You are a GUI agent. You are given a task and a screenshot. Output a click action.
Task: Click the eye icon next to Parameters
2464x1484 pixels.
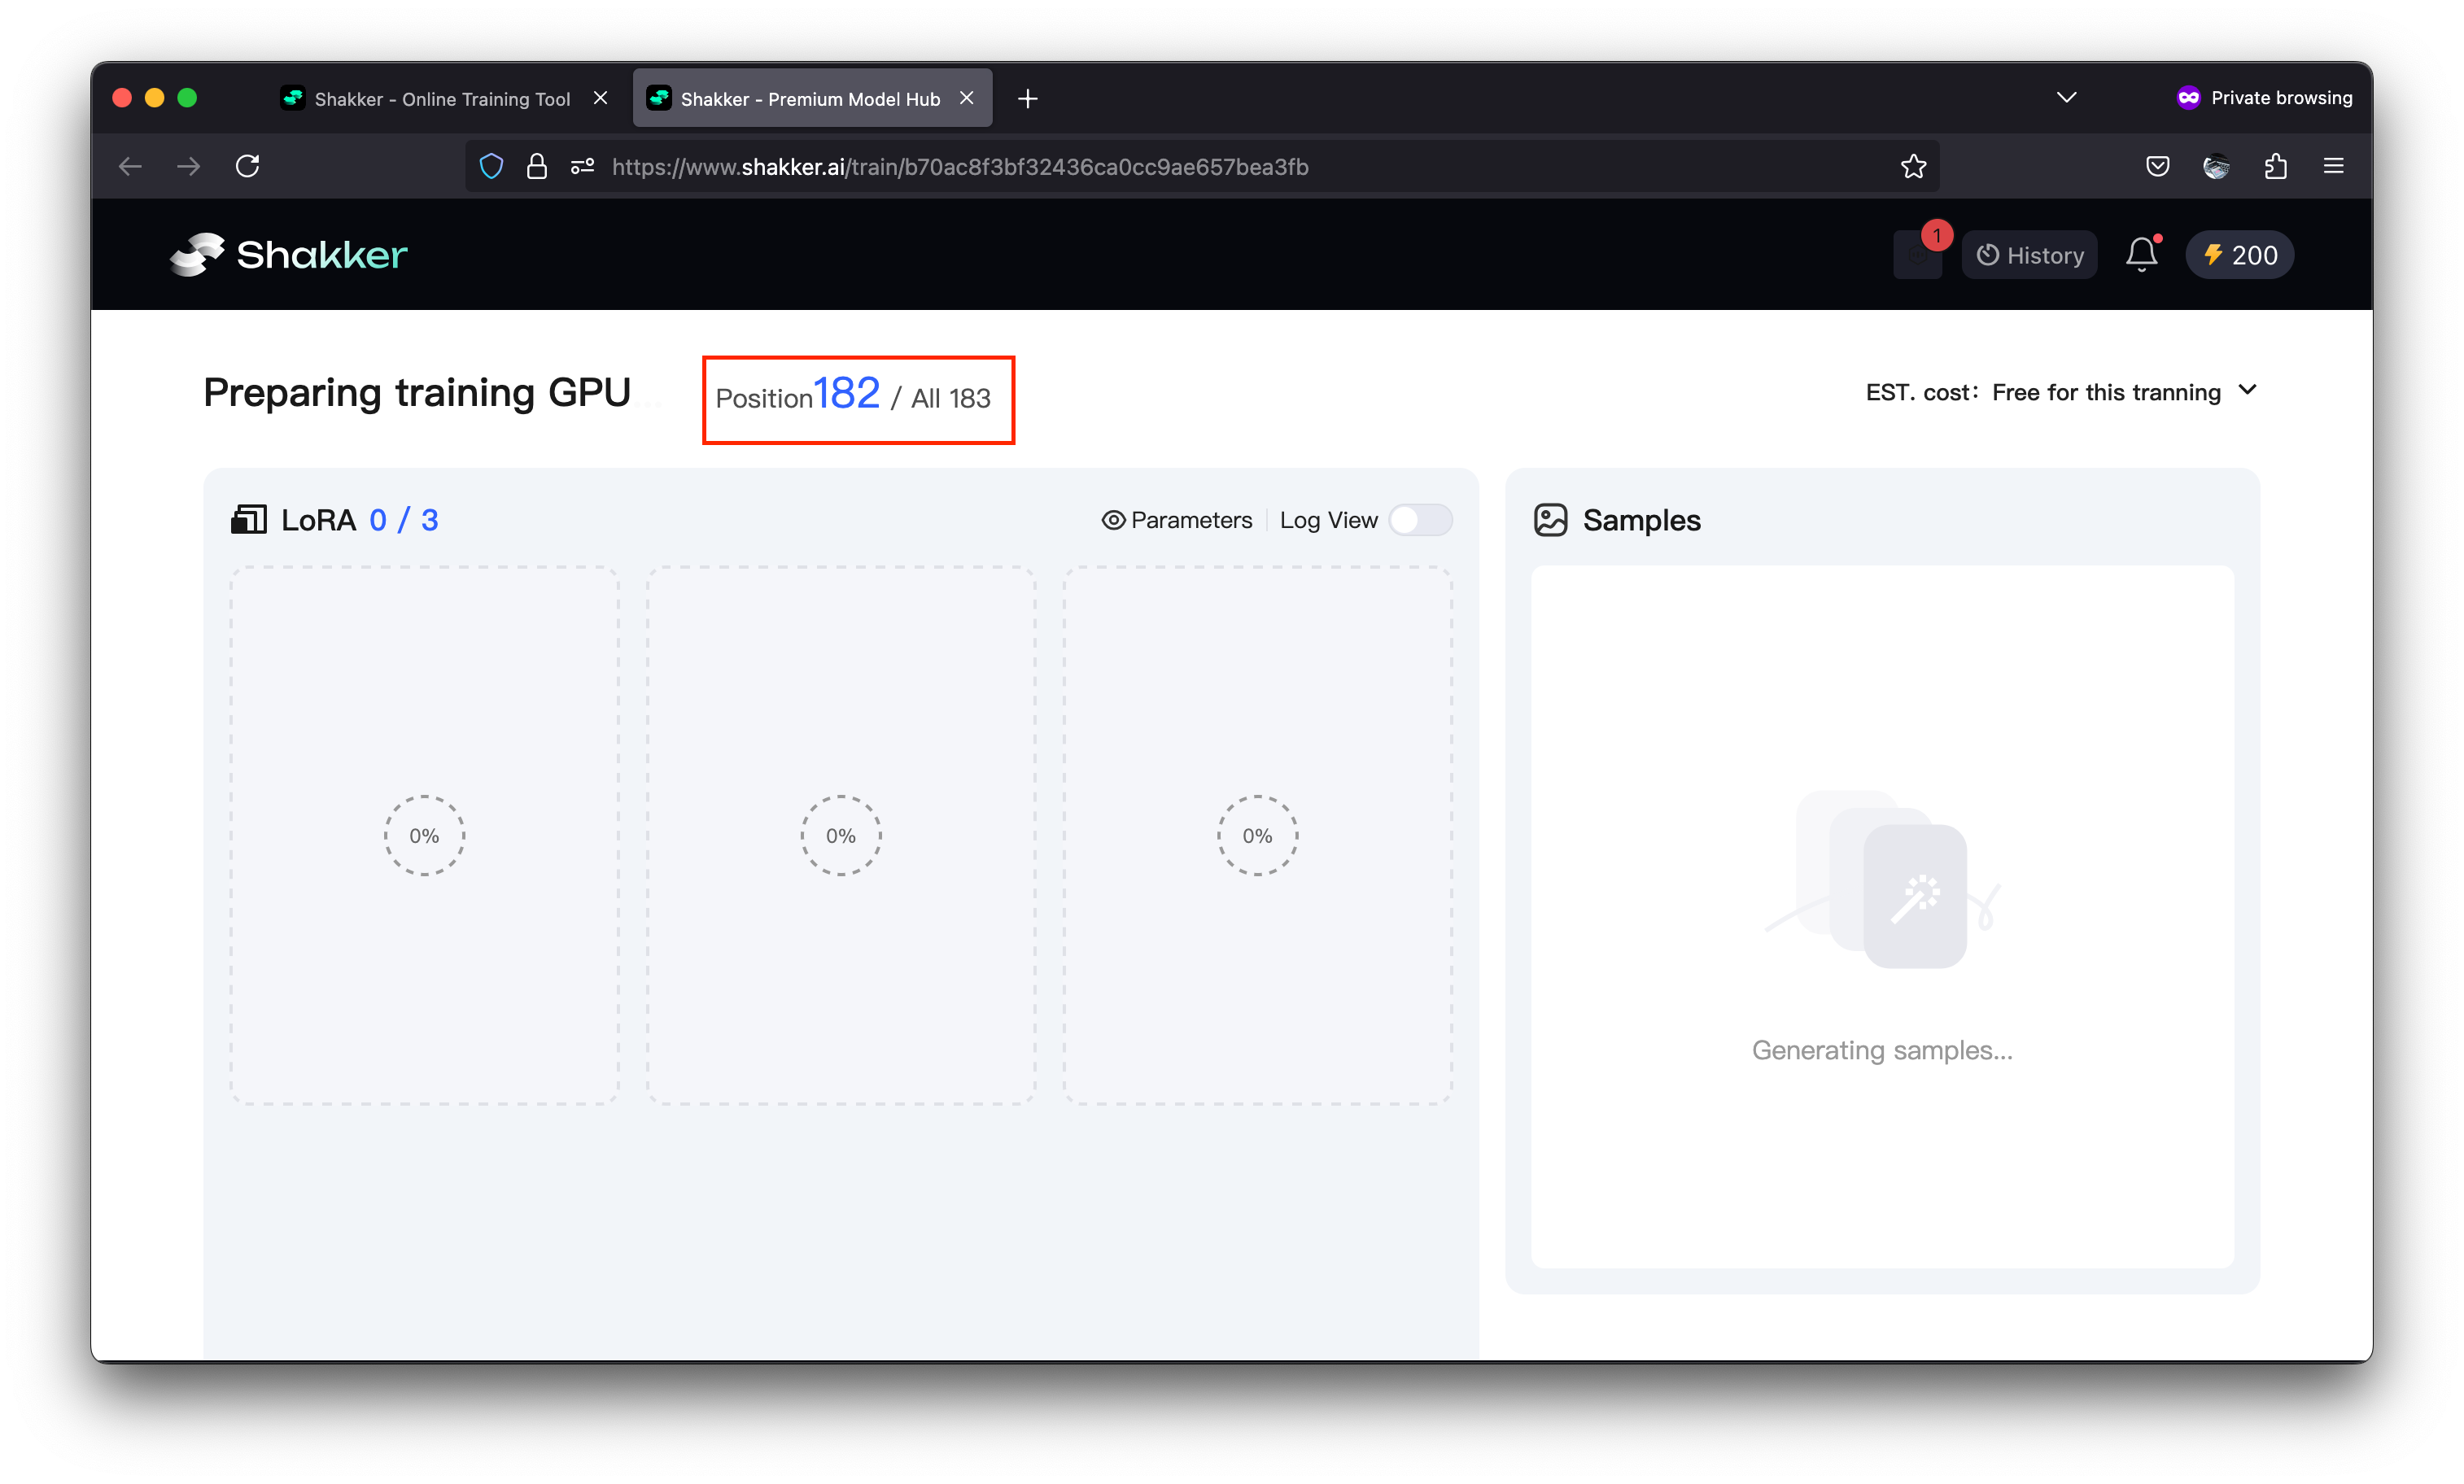[1112, 519]
